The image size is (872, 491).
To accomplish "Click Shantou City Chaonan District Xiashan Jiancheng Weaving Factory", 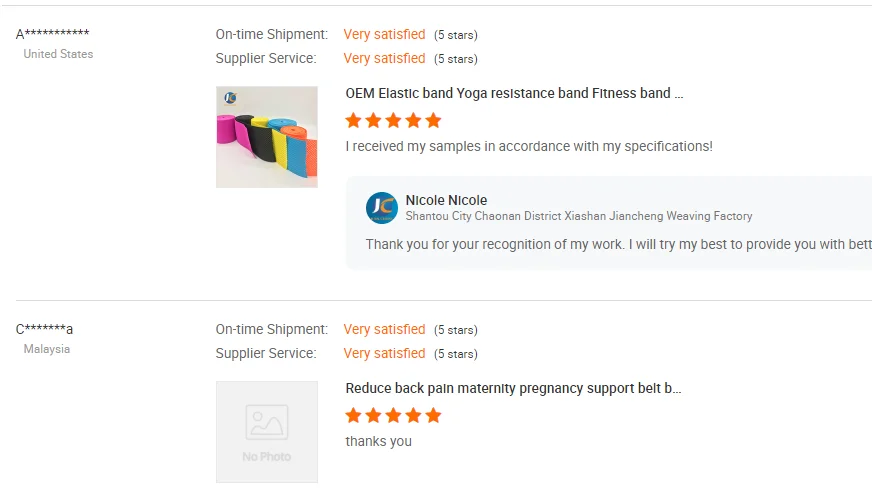I will coord(578,216).
